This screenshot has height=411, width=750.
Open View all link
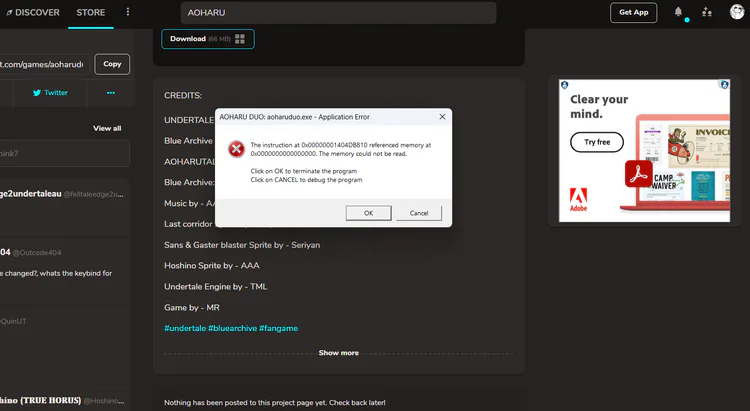(107, 128)
